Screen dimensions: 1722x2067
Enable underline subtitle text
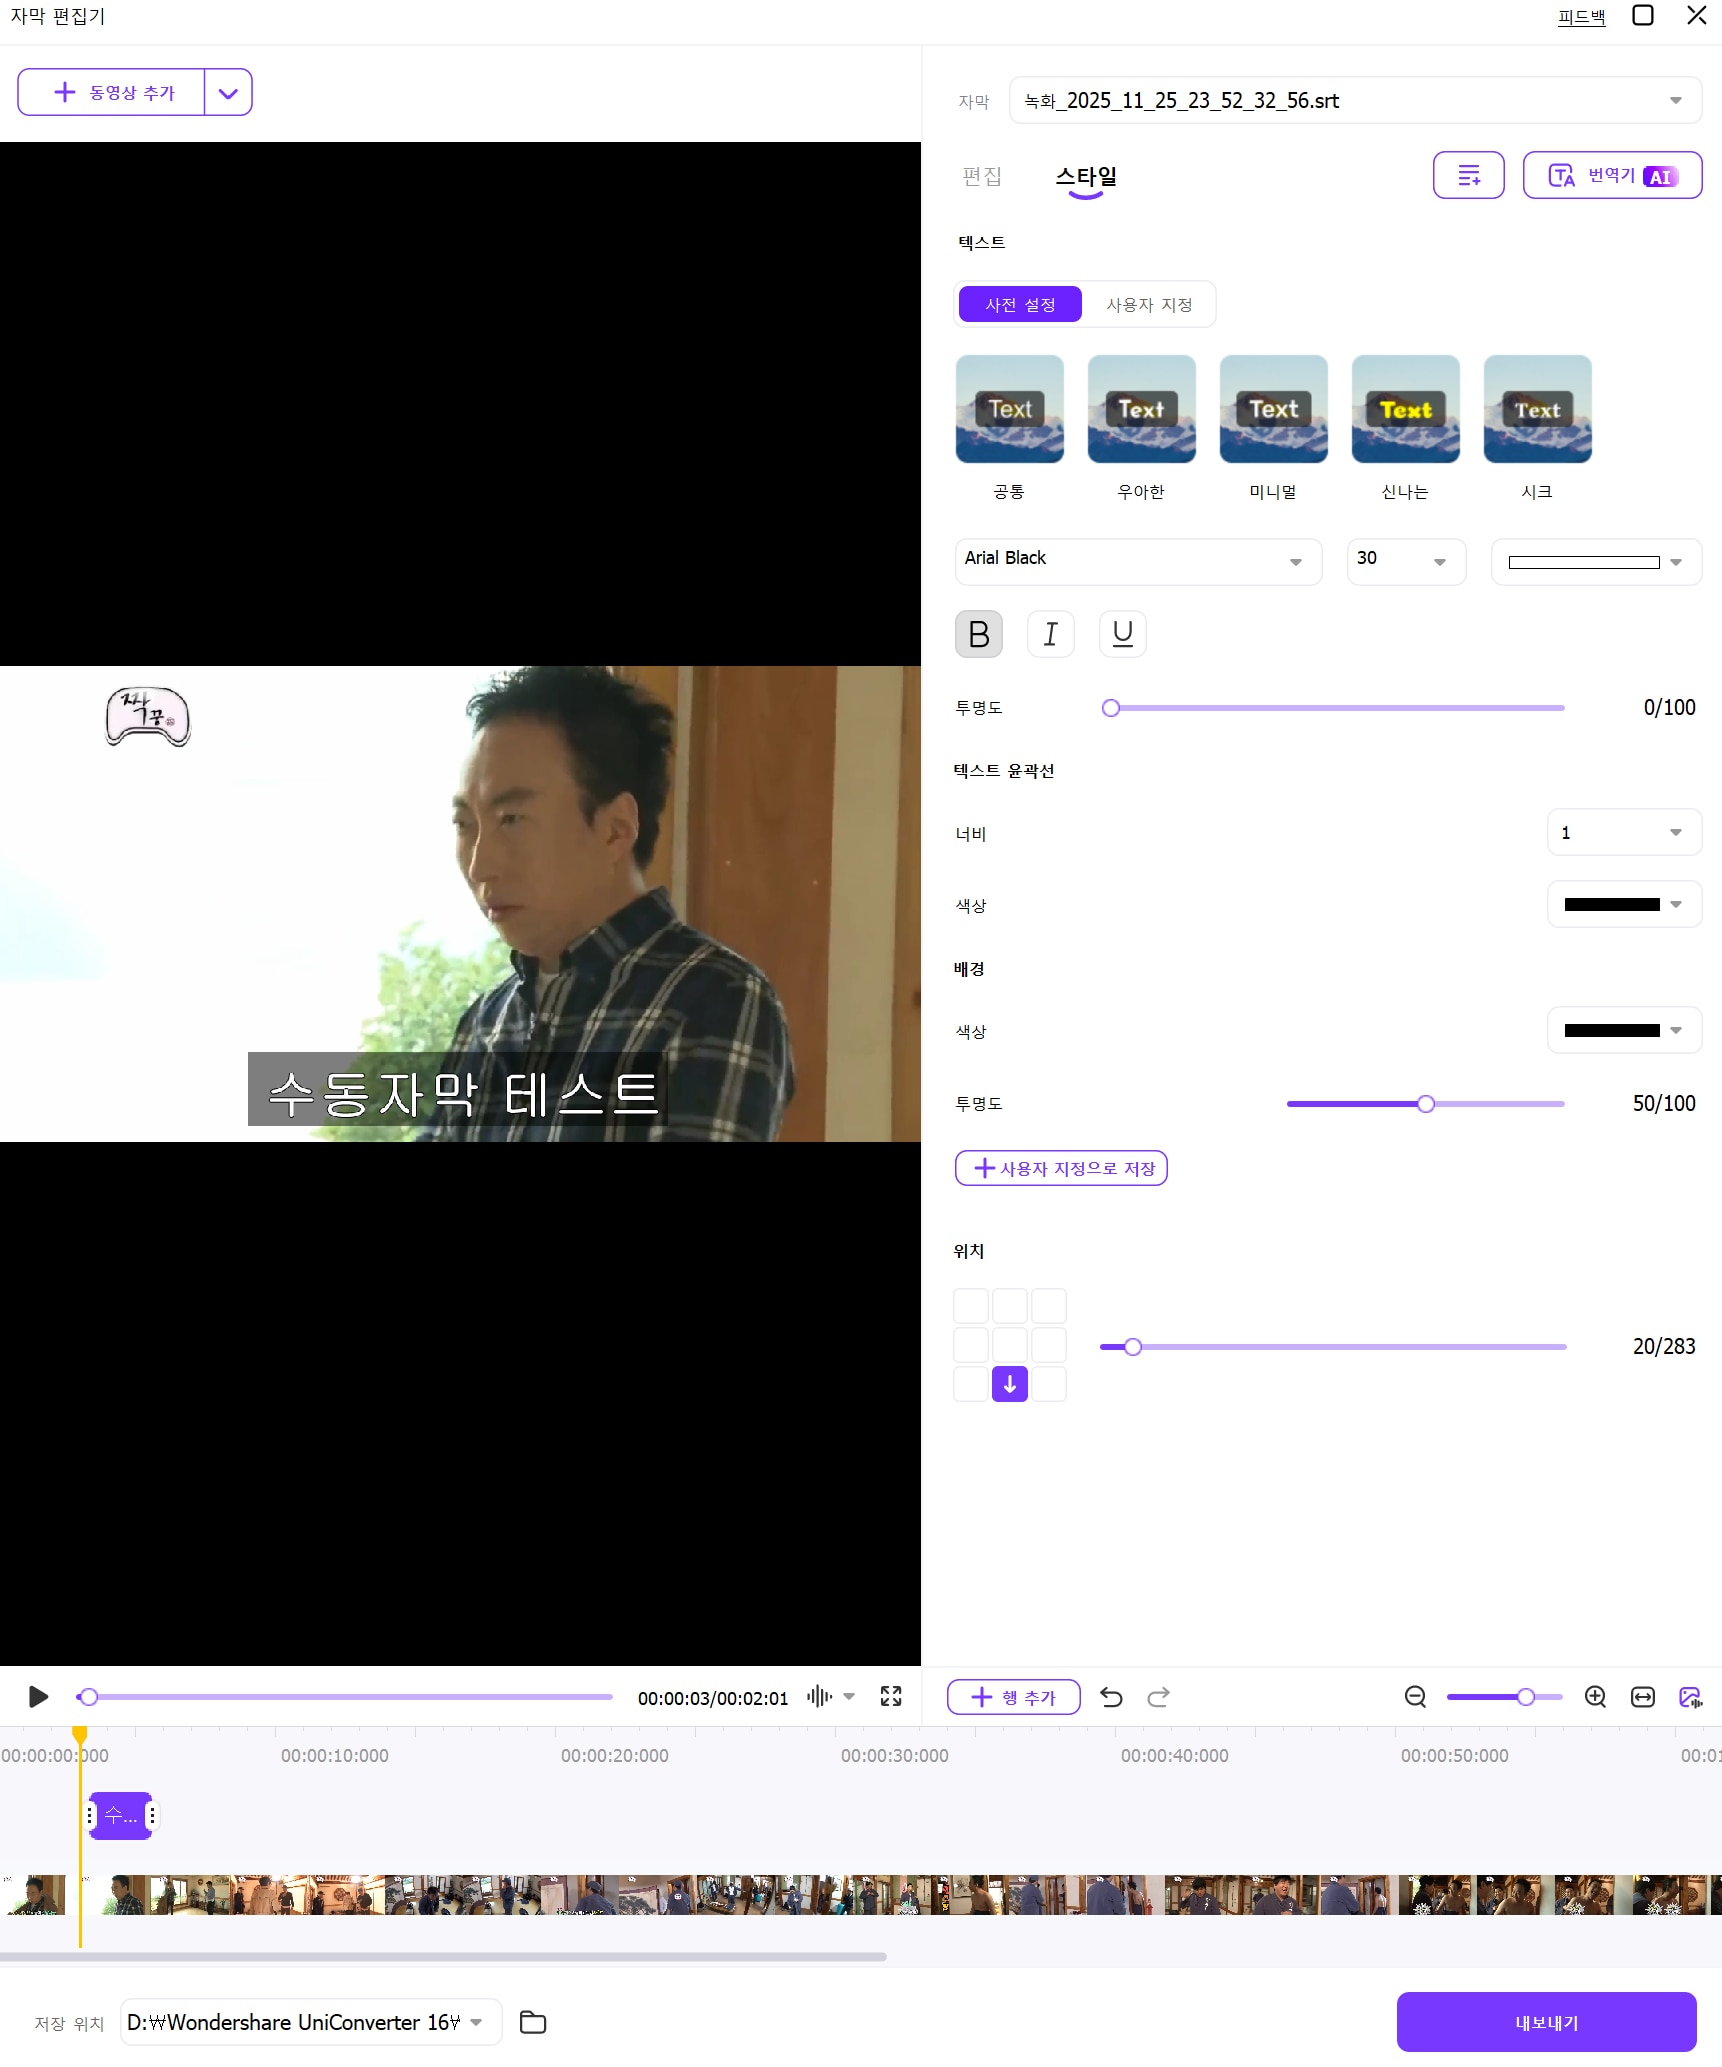(x=1122, y=634)
